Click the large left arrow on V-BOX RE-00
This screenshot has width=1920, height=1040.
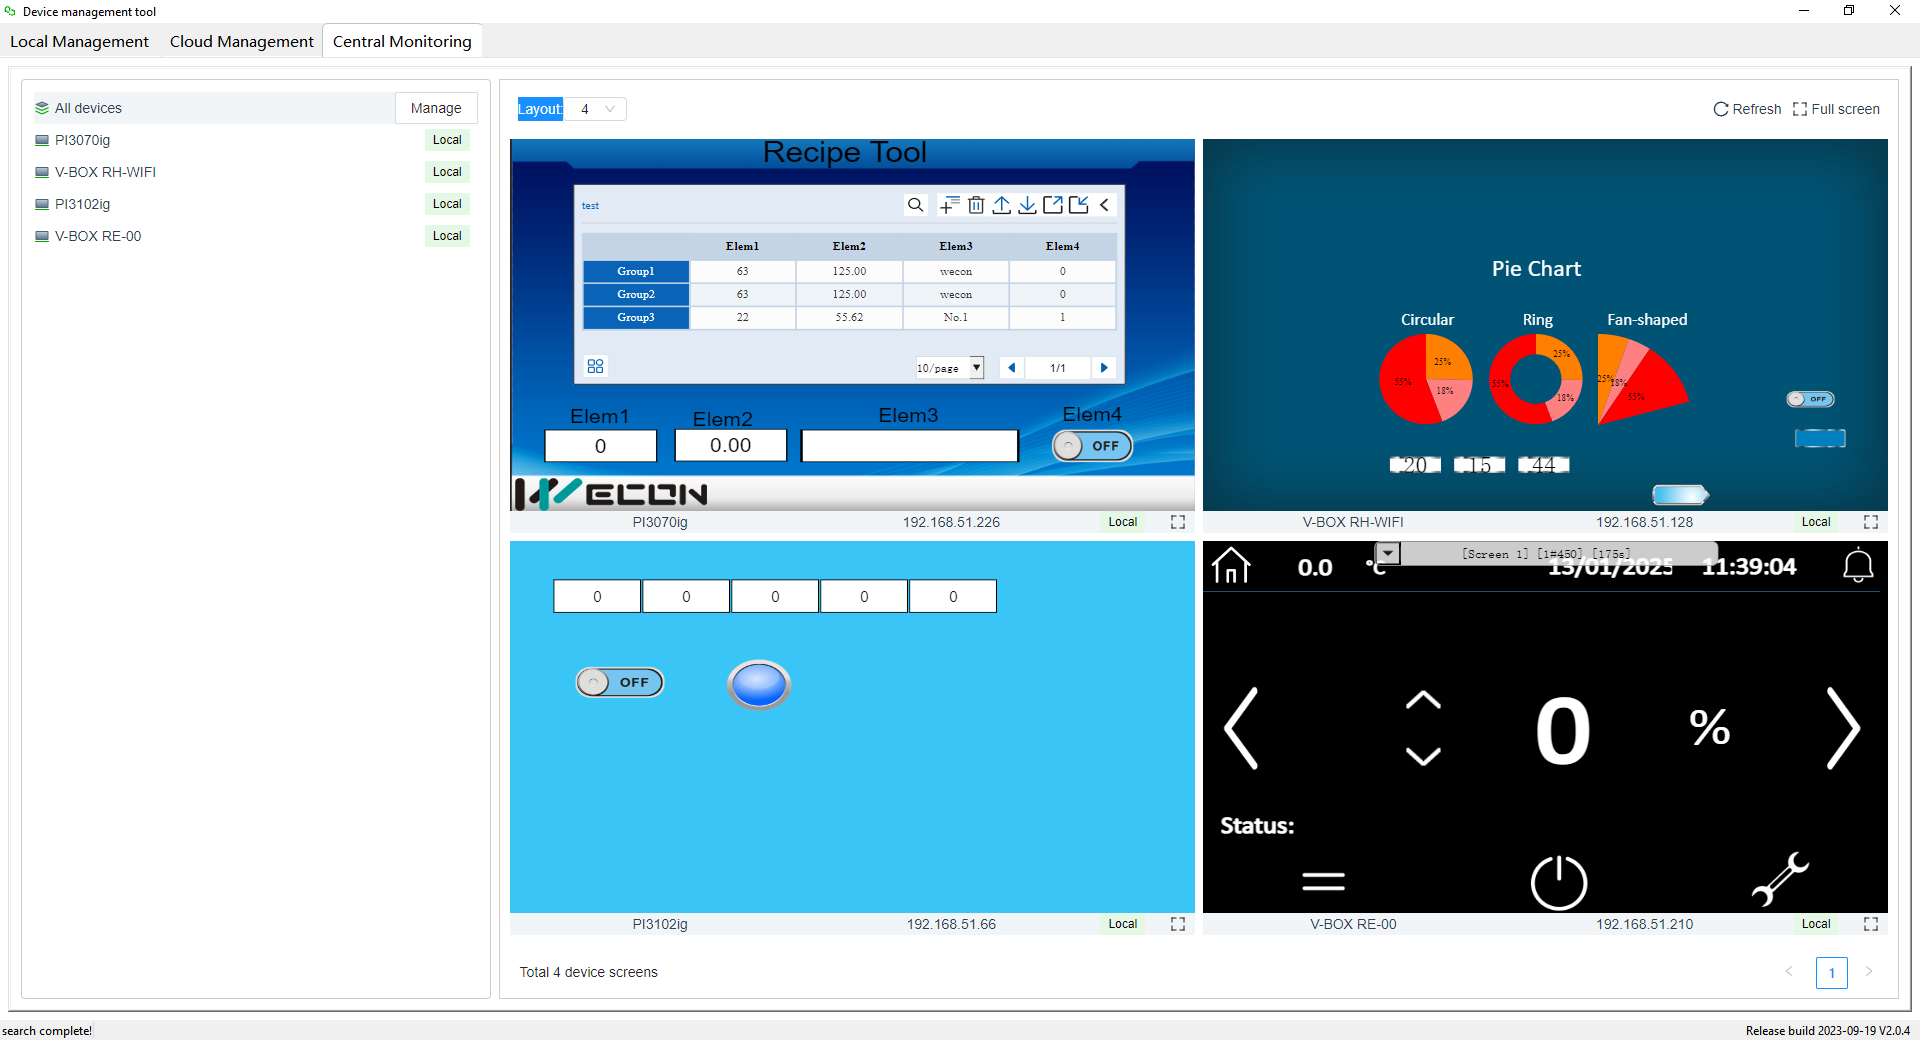(x=1241, y=728)
